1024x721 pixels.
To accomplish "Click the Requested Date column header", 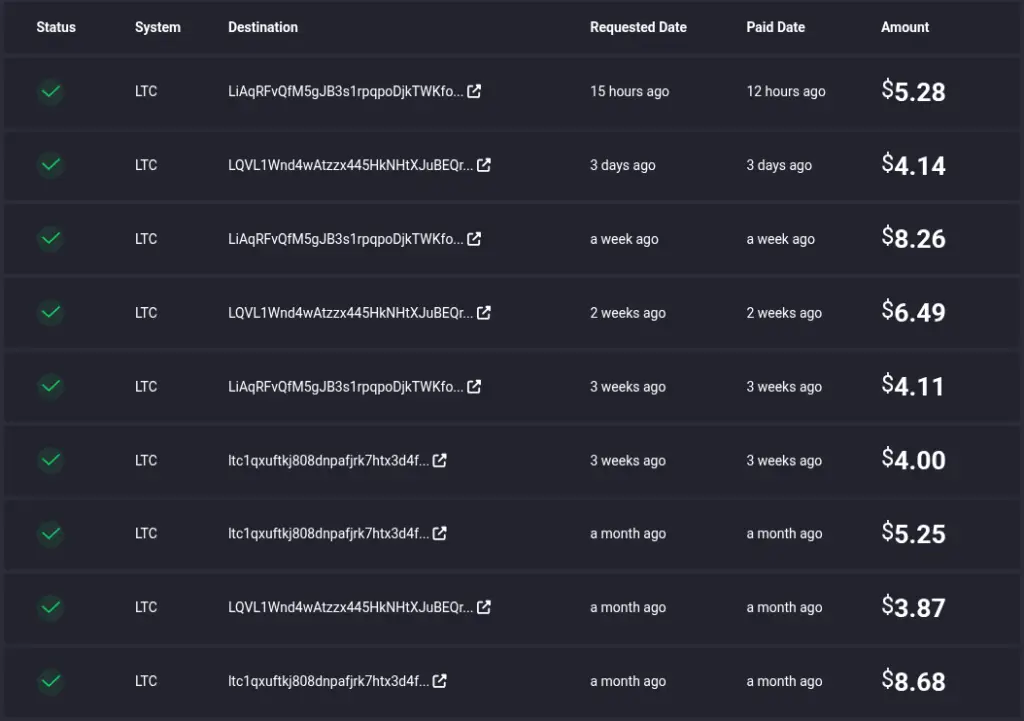I will [638, 27].
